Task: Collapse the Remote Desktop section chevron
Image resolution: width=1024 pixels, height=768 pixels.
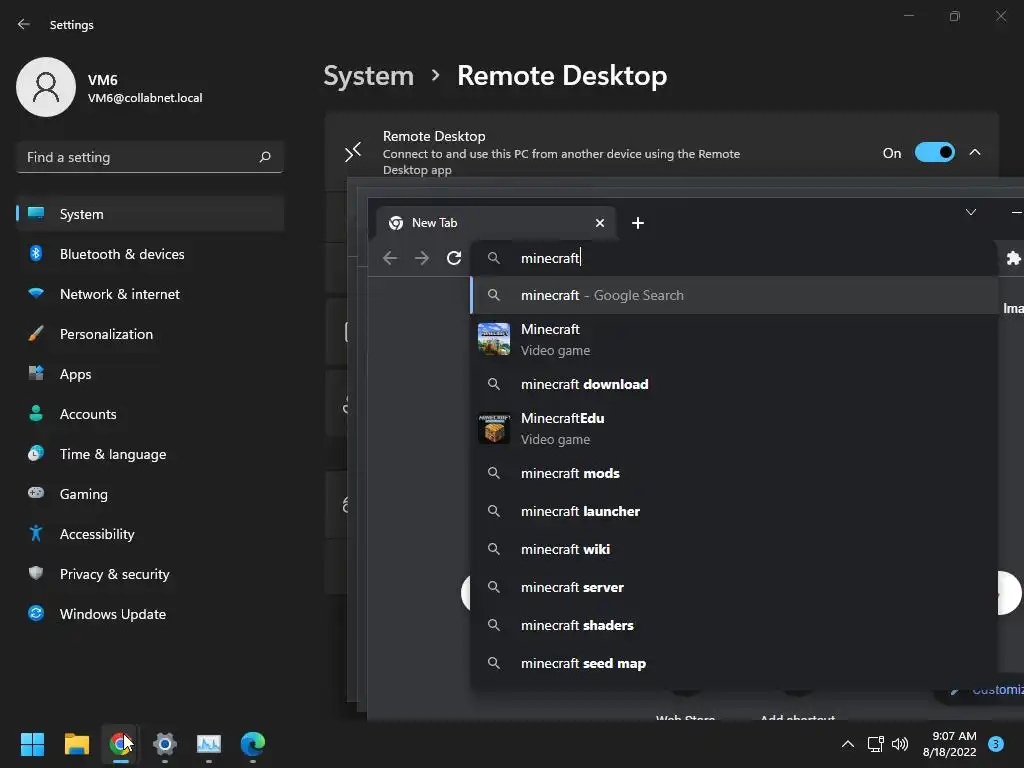Action: pos(975,152)
